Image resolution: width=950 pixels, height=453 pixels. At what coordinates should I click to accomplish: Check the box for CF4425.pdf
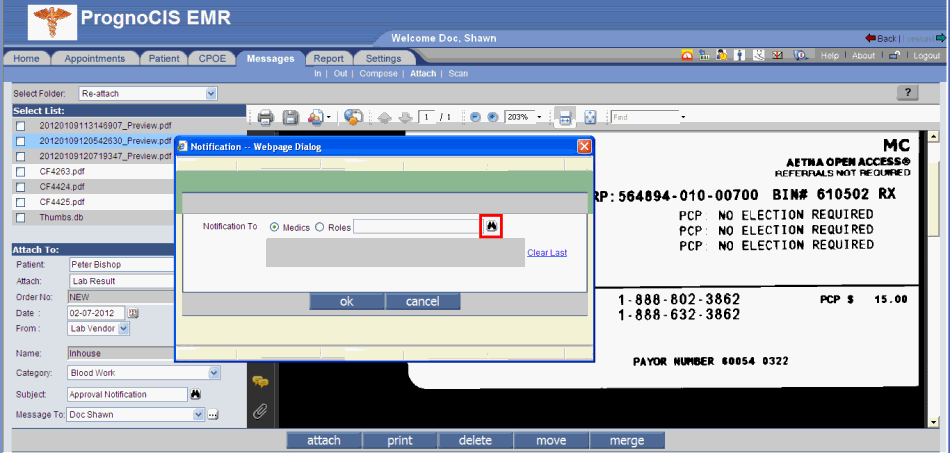[x=21, y=202]
